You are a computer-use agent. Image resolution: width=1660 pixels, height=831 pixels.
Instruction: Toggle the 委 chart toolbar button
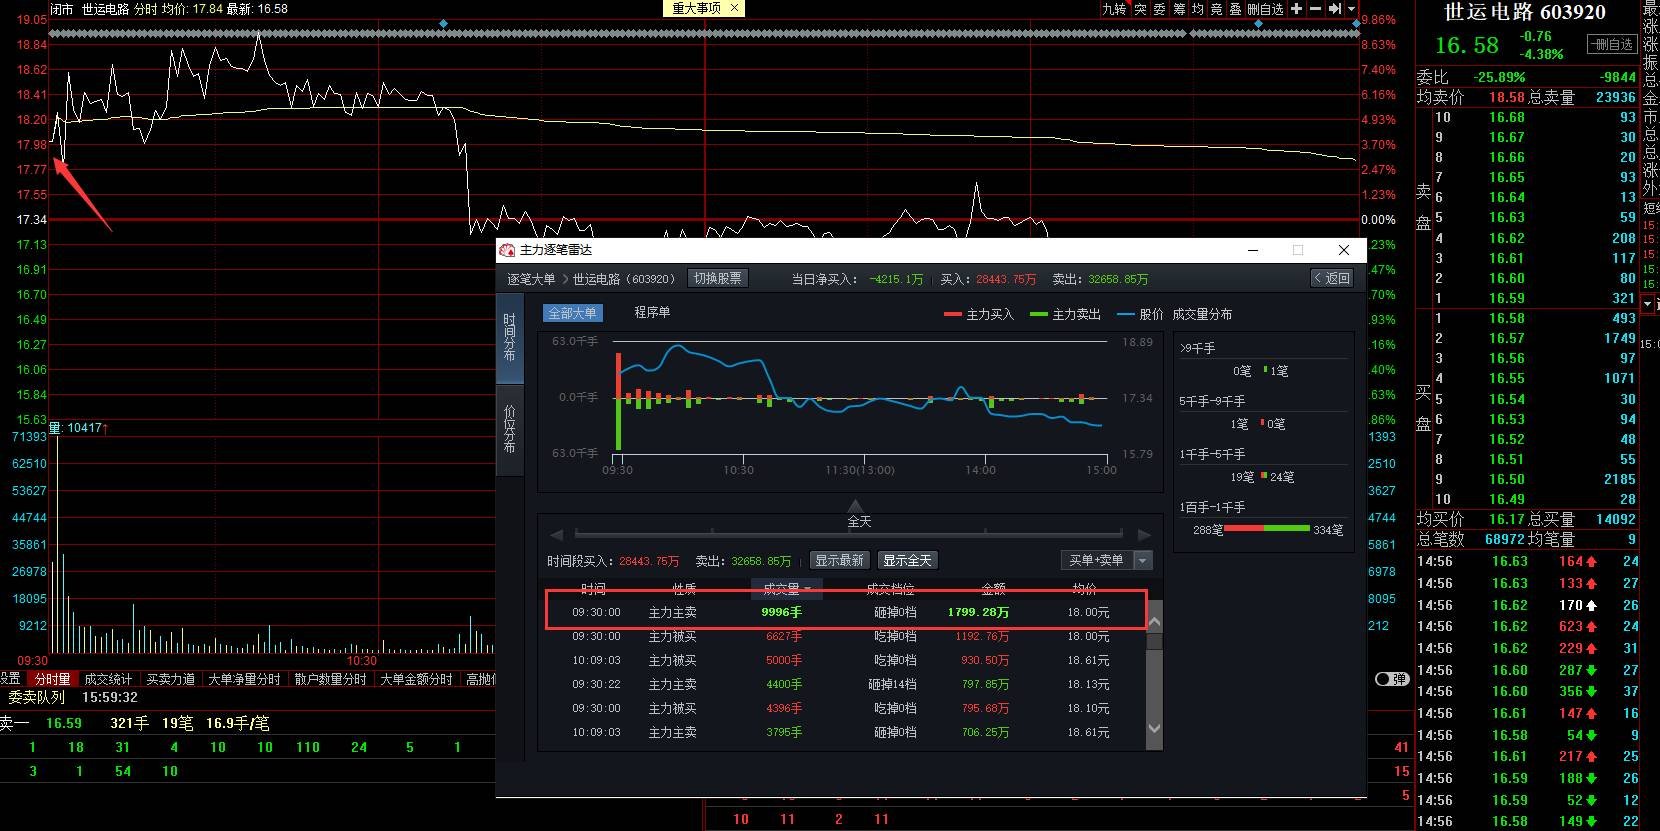click(x=1160, y=8)
